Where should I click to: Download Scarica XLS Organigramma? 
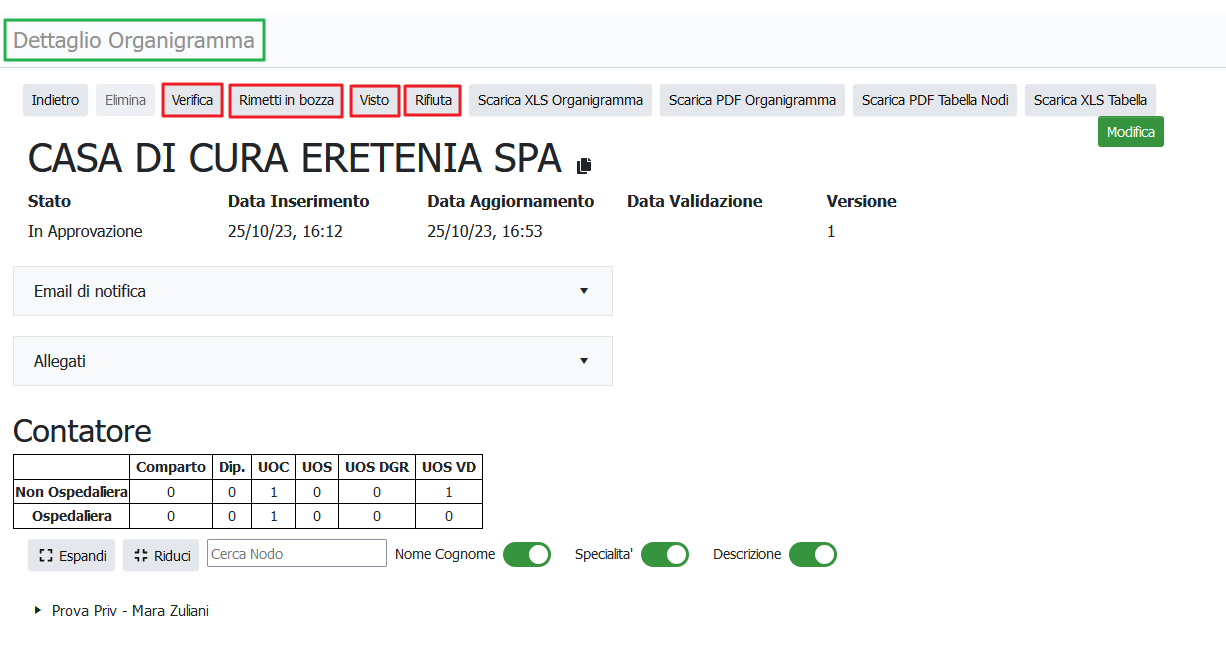[560, 100]
